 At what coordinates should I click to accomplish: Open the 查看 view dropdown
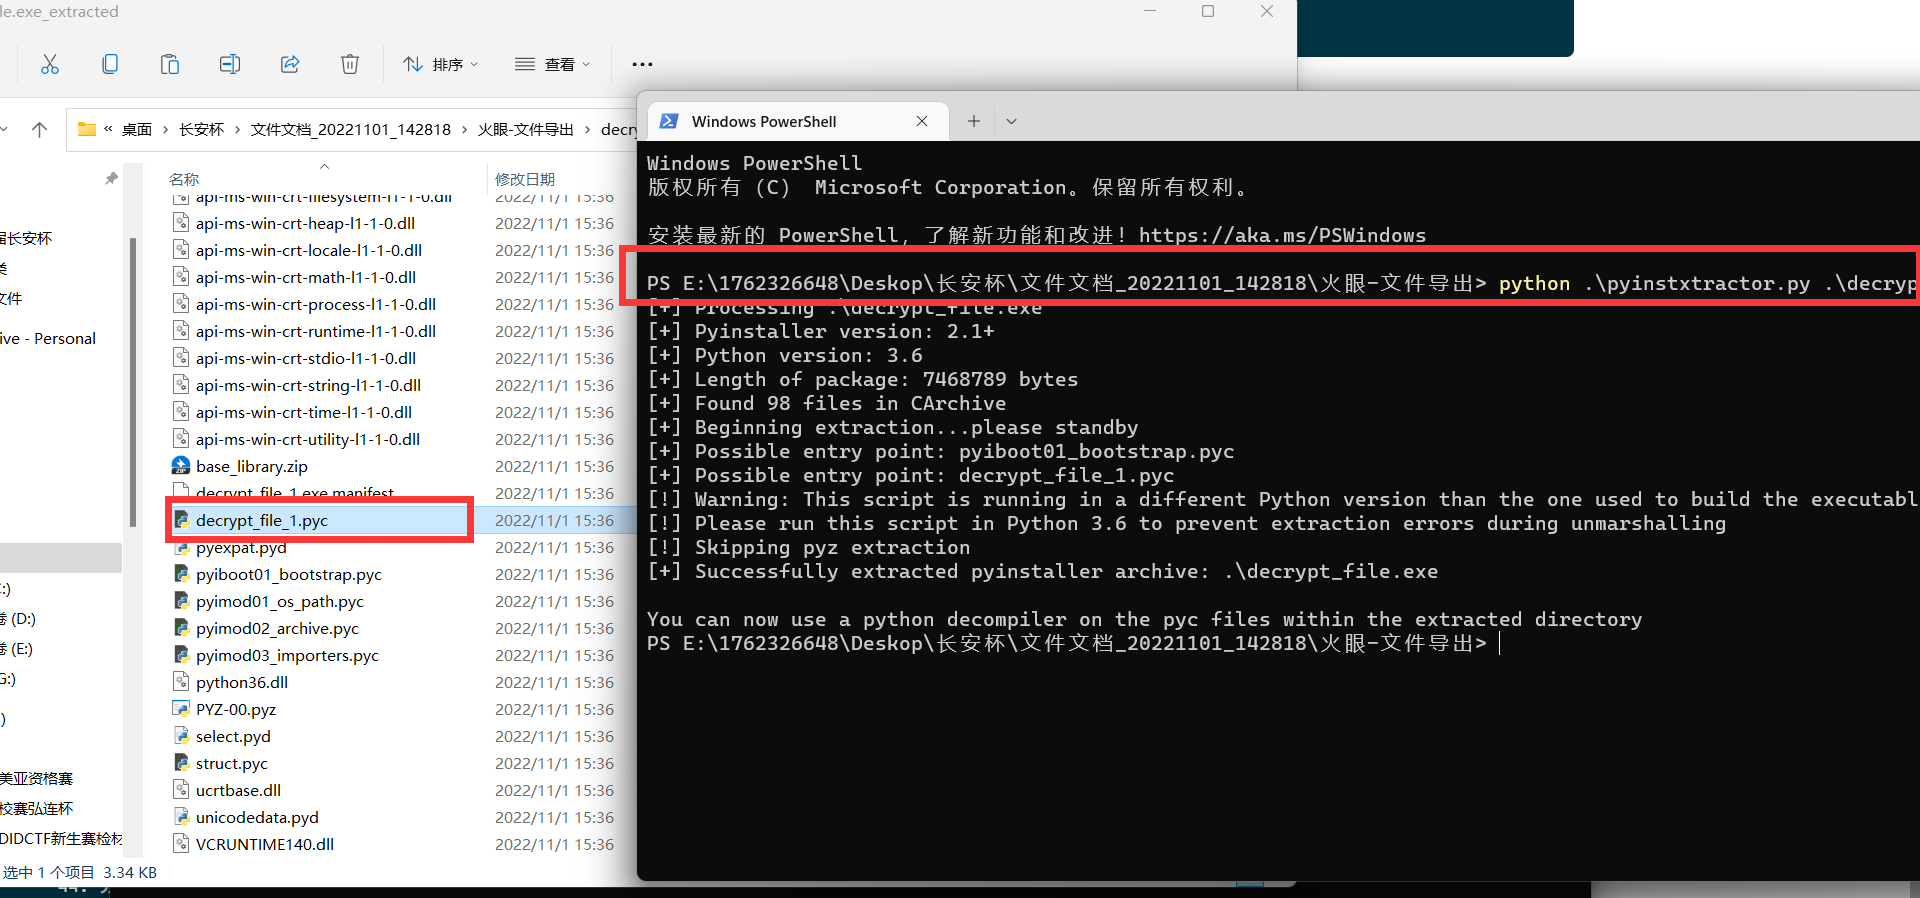(553, 64)
